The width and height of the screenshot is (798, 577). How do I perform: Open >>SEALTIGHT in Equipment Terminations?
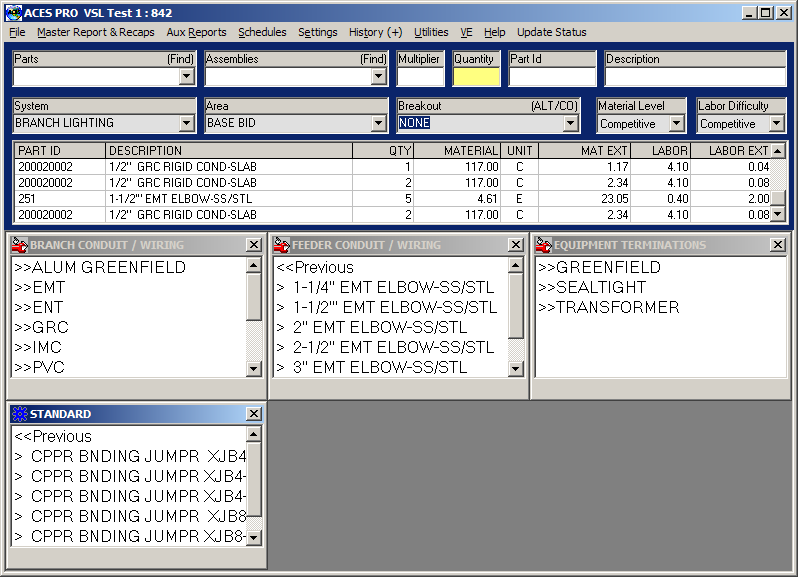[x=592, y=287]
